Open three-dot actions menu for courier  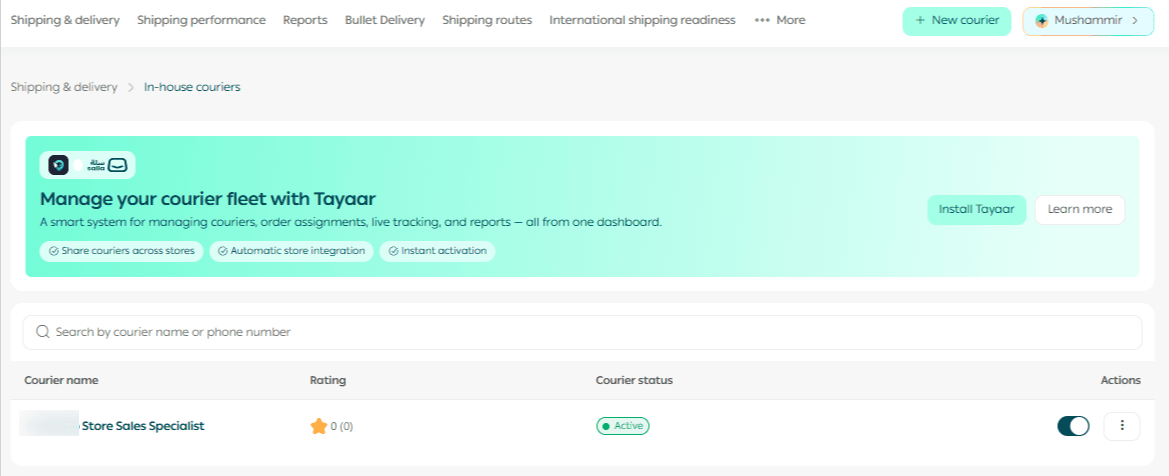tap(1122, 426)
